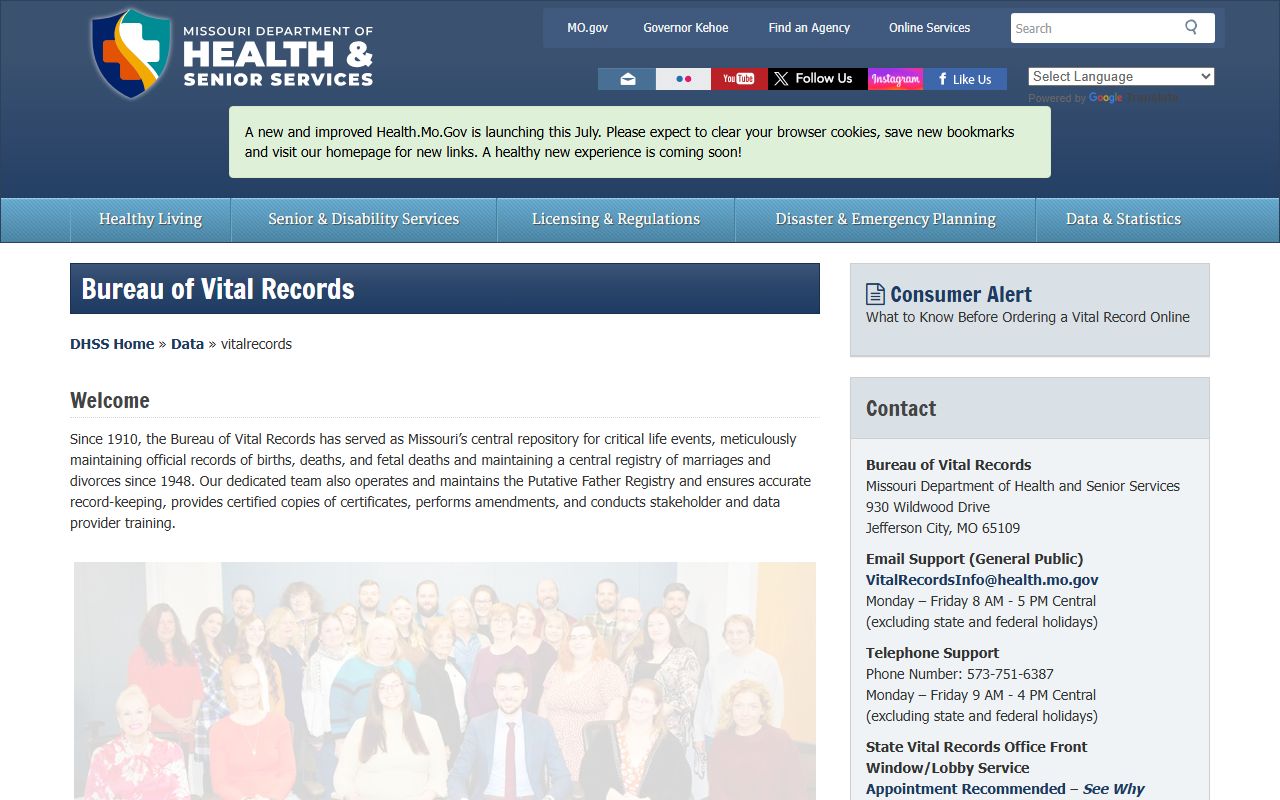The height and width of the screenshot is (800, 1280).
Task: Open the Licensing & Regulations menu
Action: tap(616, 219)
